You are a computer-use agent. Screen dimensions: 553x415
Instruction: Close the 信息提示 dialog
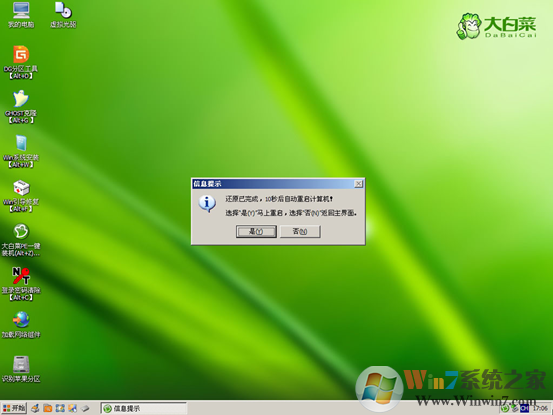pos(358,184)
